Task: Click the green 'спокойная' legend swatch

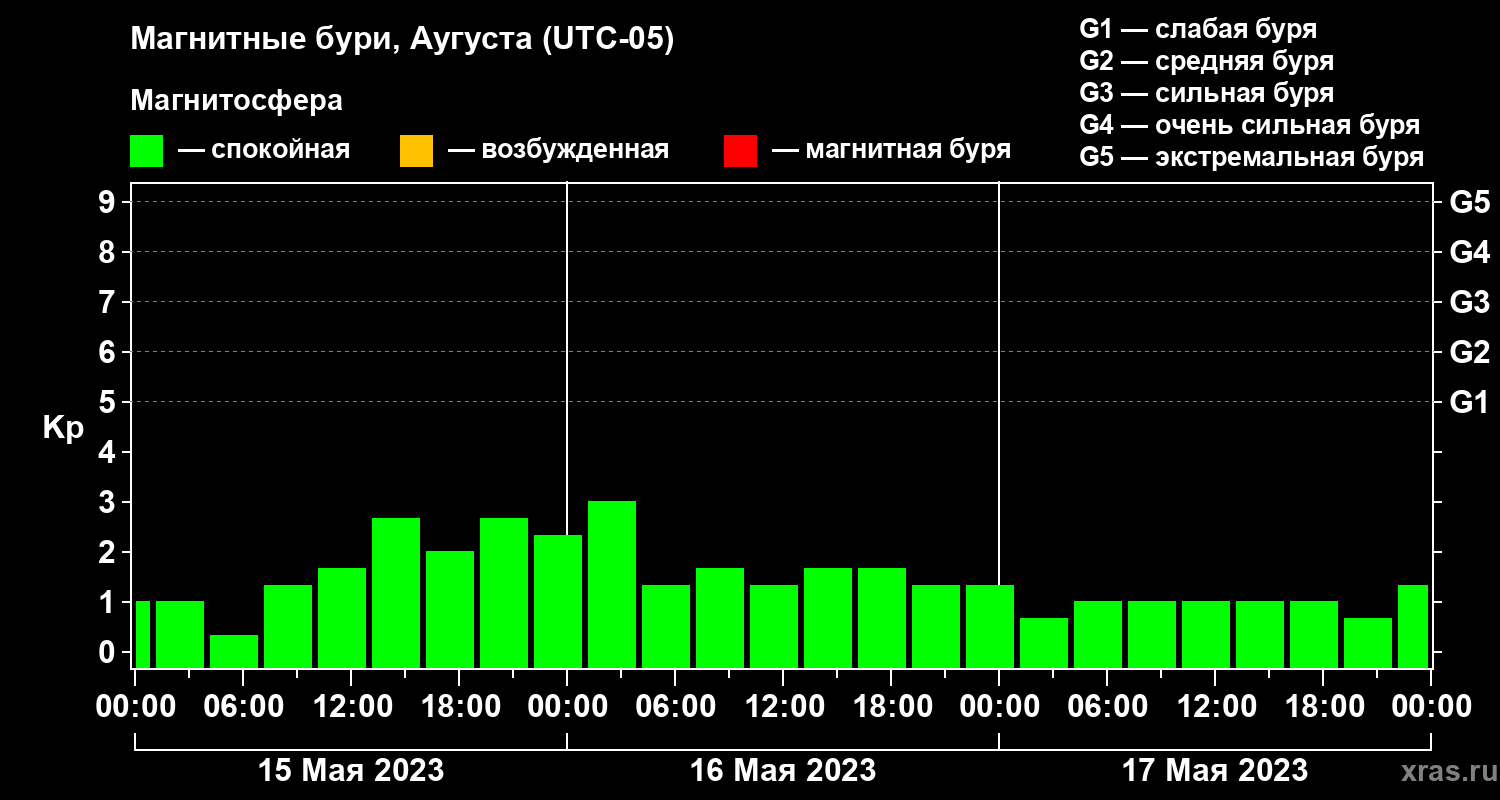Action: pyautogui.click(x=147, y=151)
